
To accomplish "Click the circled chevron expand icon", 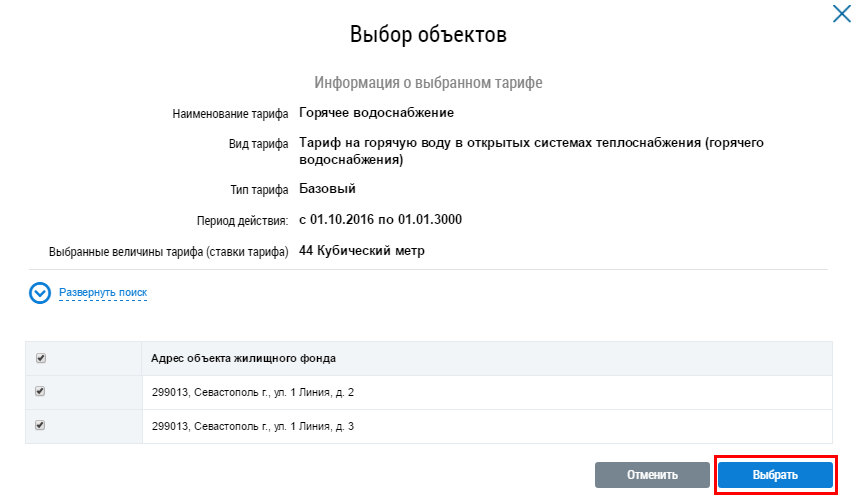I will click(x=40, y=293).
